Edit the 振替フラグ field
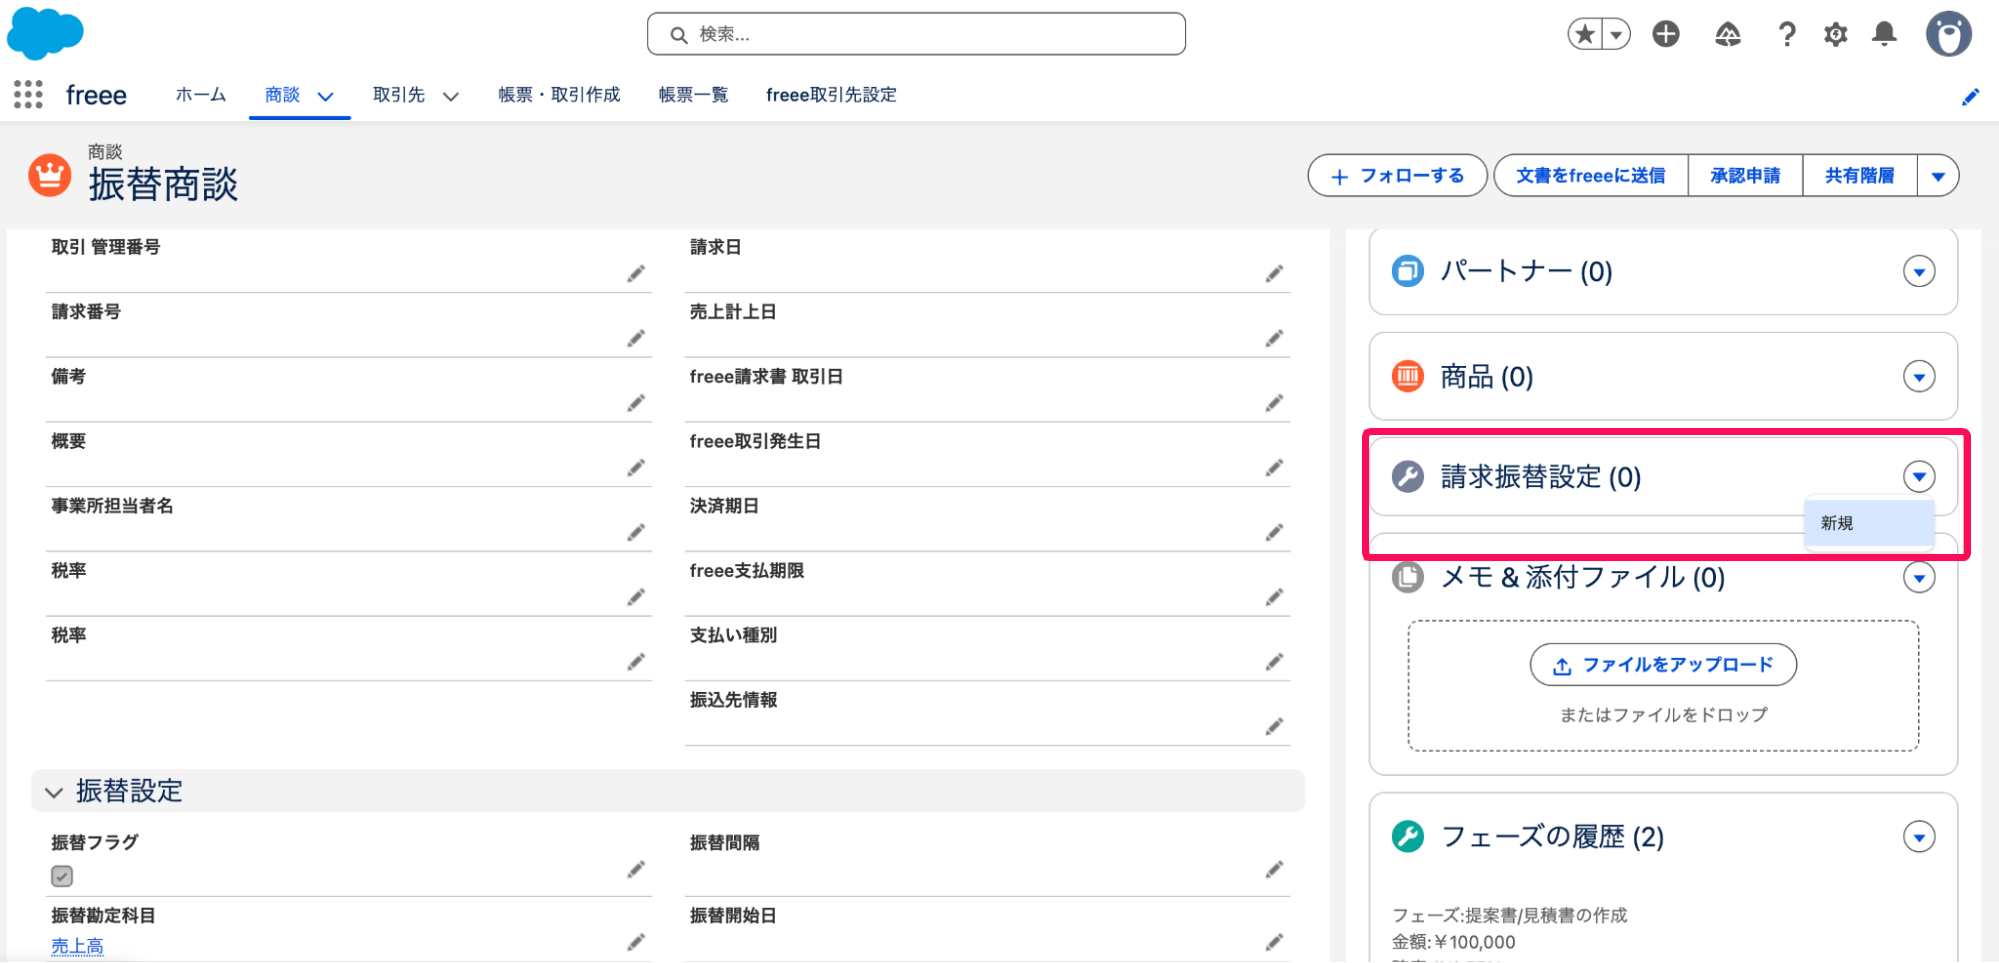The width and height of the screenshot is (1999, 963). [x=636, y=870]
